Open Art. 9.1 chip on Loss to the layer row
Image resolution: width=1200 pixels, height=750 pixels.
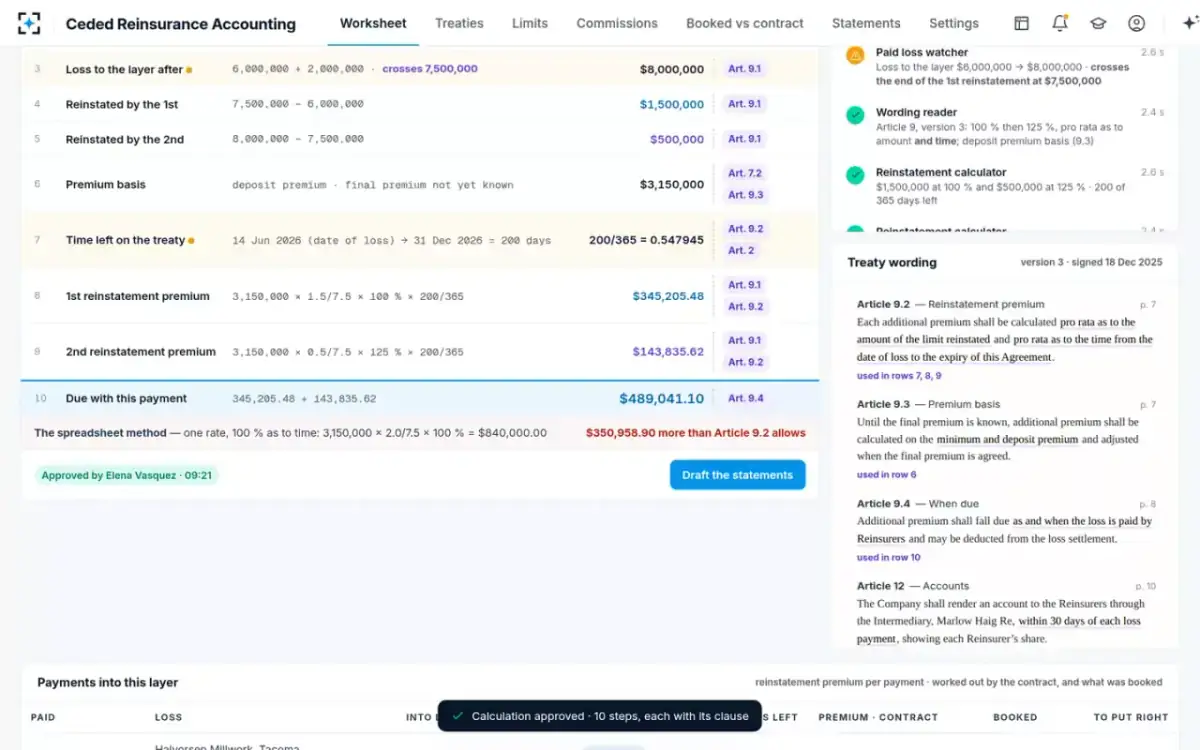[x=744, y=69]
